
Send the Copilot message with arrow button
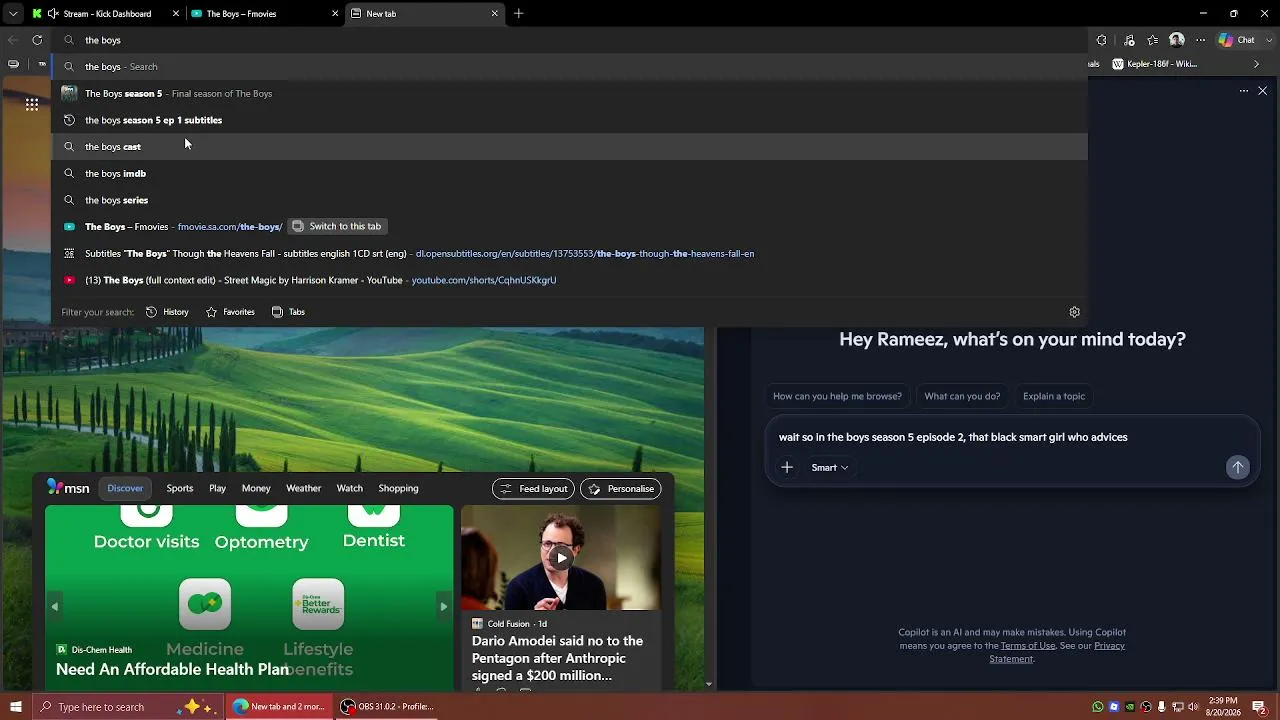click(1238, 467)
